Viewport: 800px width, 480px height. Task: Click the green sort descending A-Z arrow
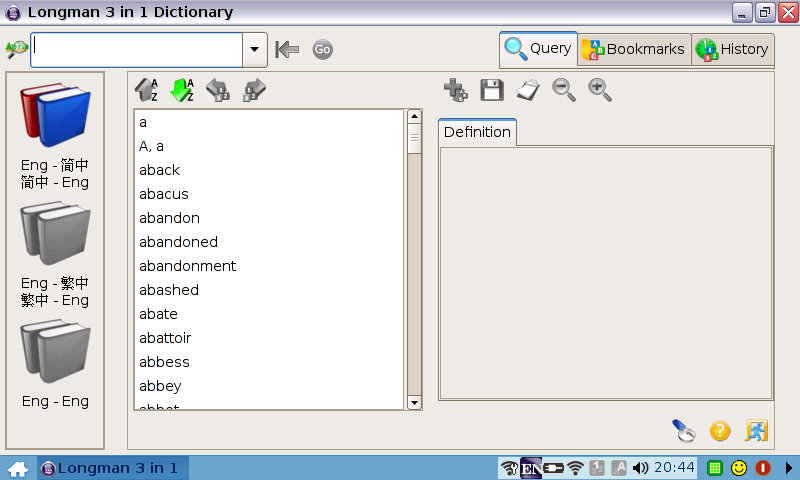point(182,90)
